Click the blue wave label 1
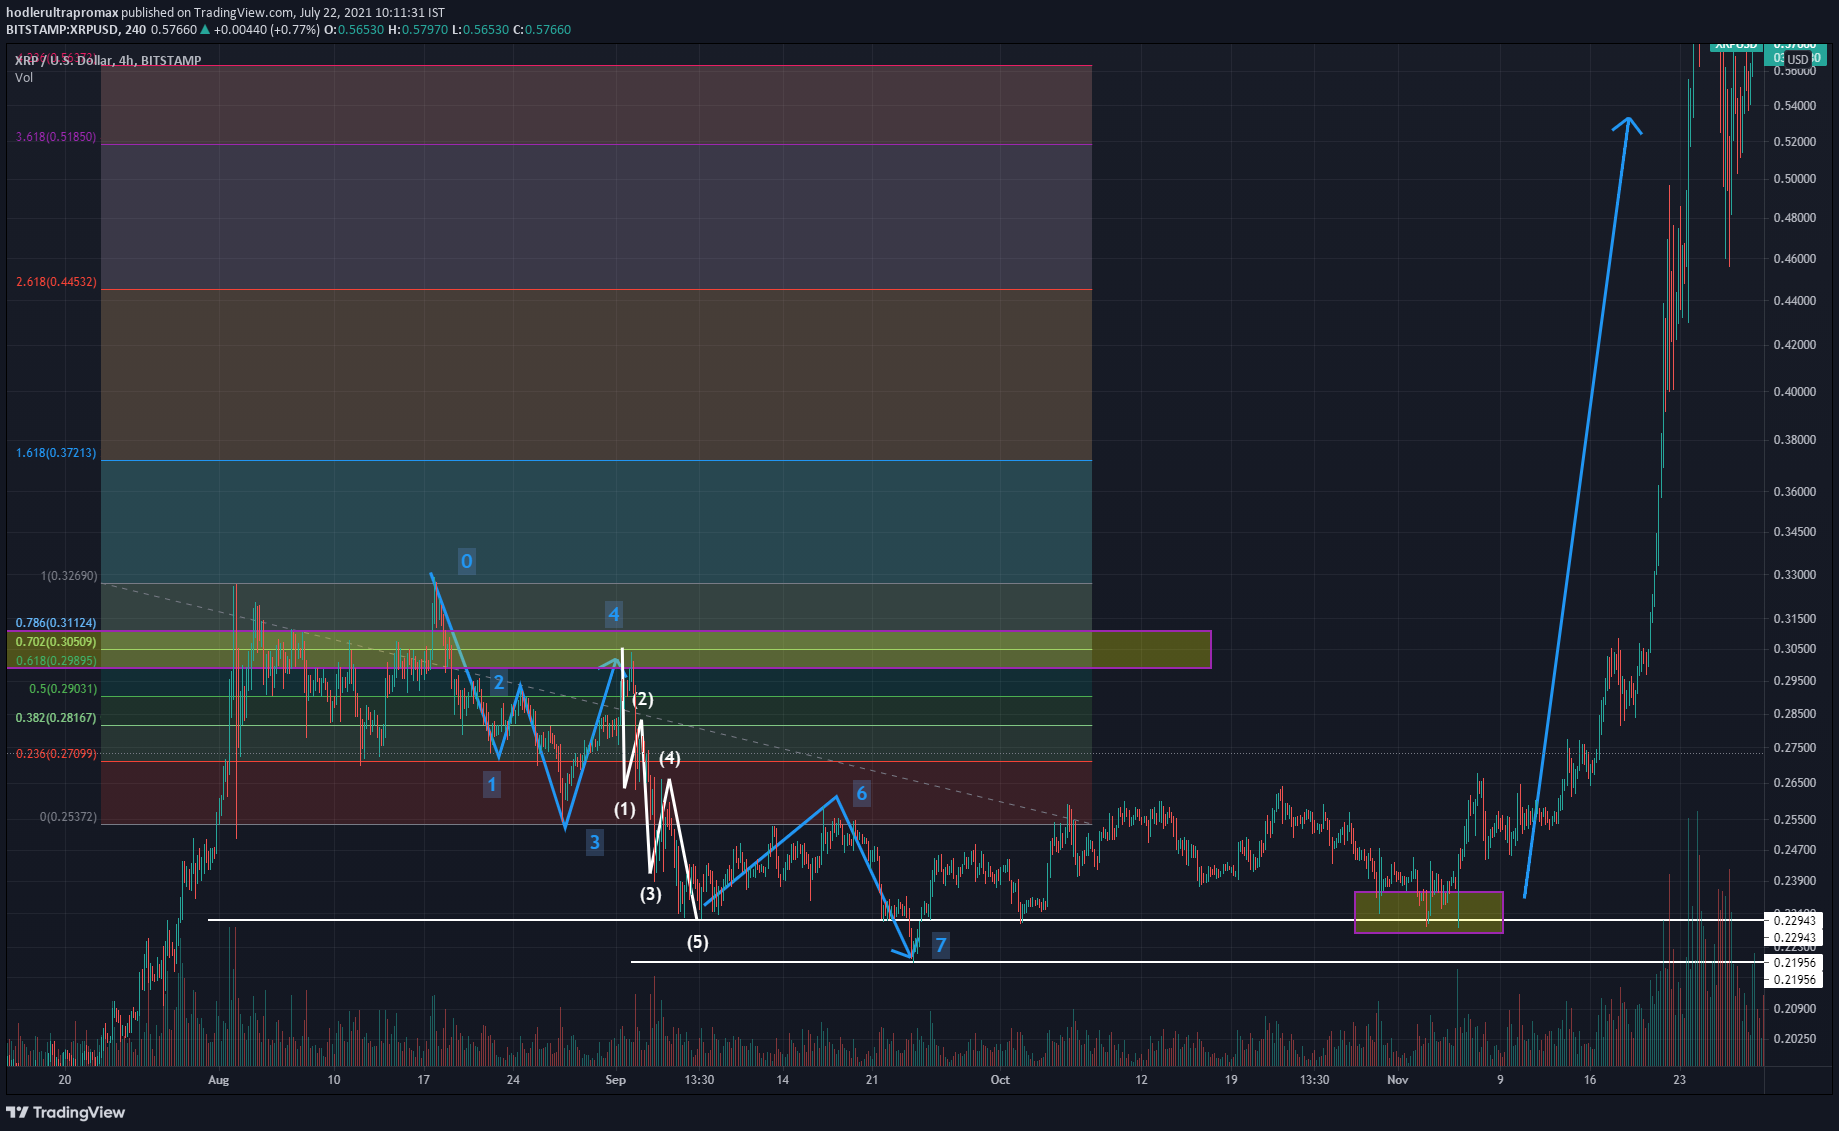The height and width of the screenshot is (1131, 1839). click(491, 784)
